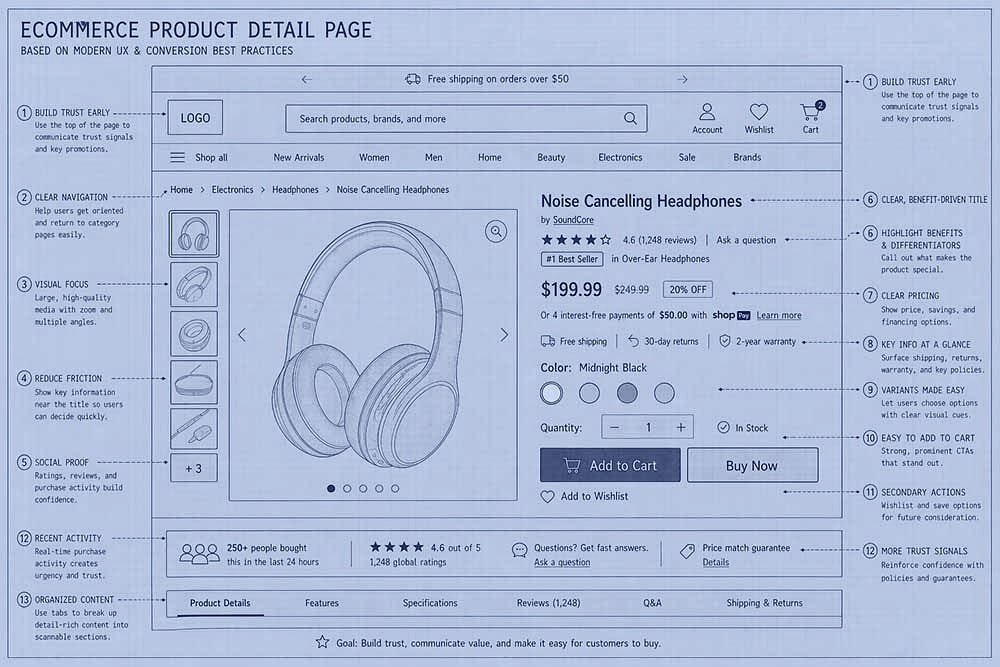Click the search magnifier icon
The image size is (1000, 667).
(630, 118)
